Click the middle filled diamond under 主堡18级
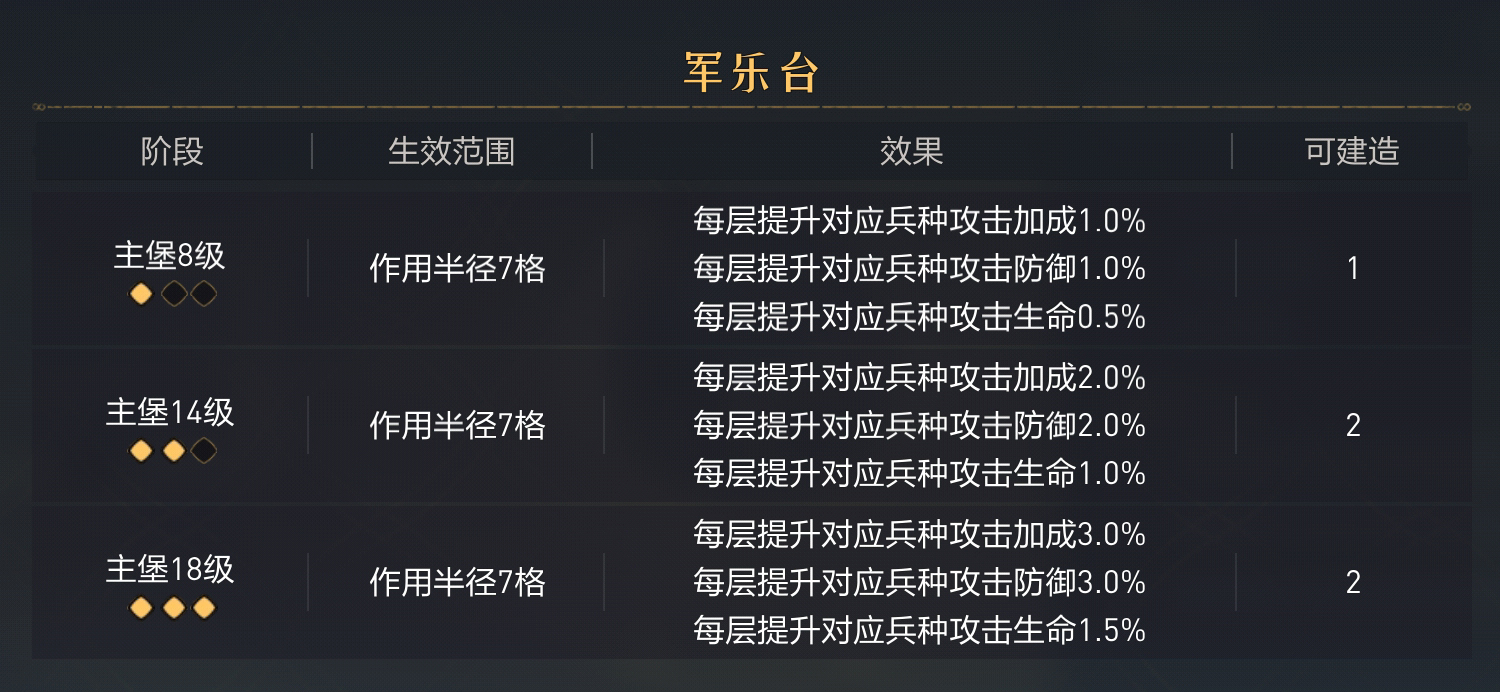The width and height of the screenshot is (1500, 692). [x=173, y=608]
